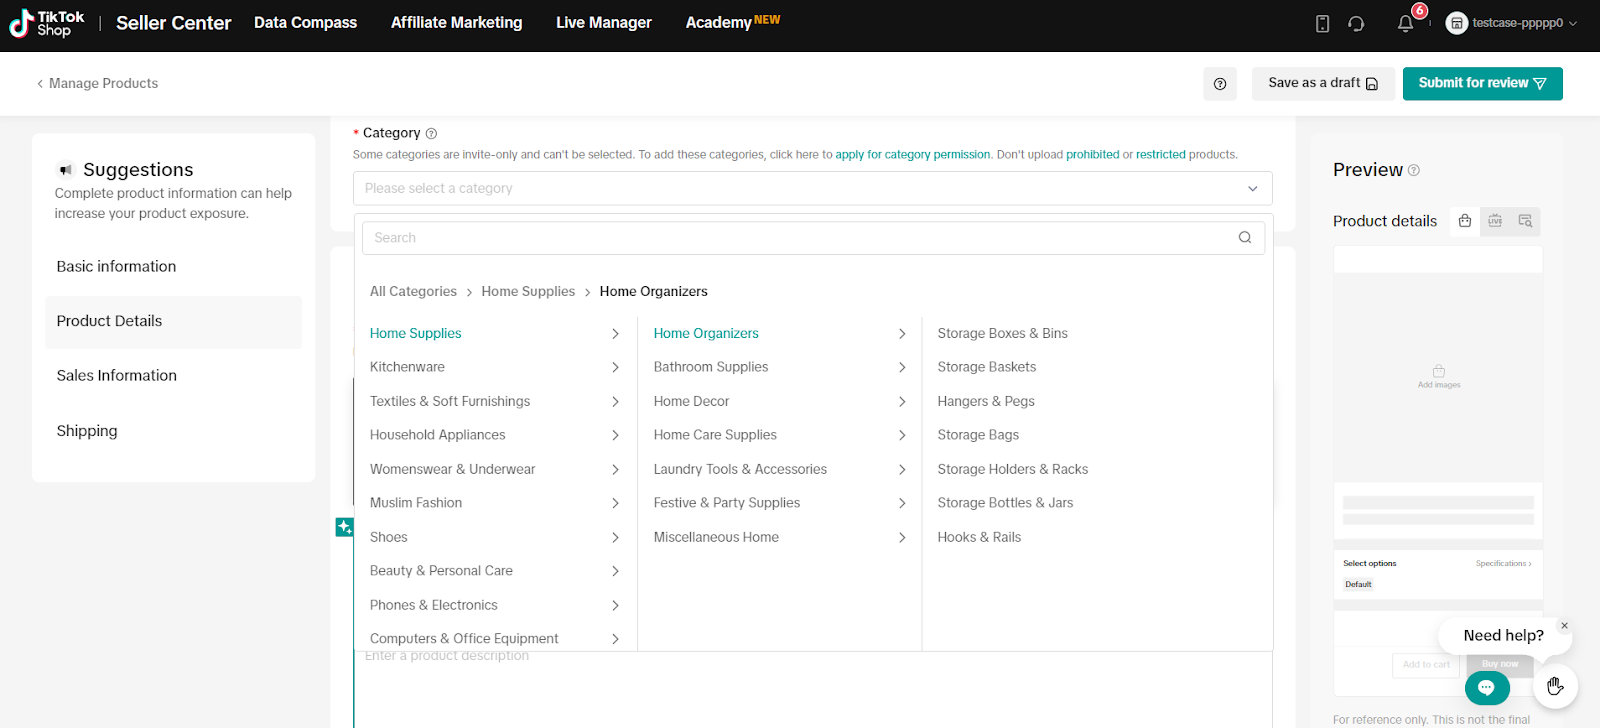This screenshot has width=1600, height=728.
Task: Open customer support headset icon
Action: tap(1356, 24)
